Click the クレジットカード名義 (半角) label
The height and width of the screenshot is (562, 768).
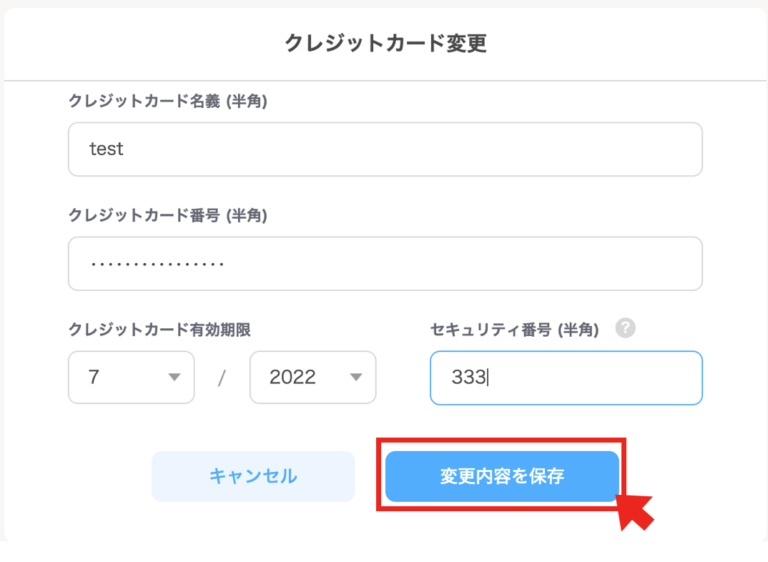click(x=168, y=101)
